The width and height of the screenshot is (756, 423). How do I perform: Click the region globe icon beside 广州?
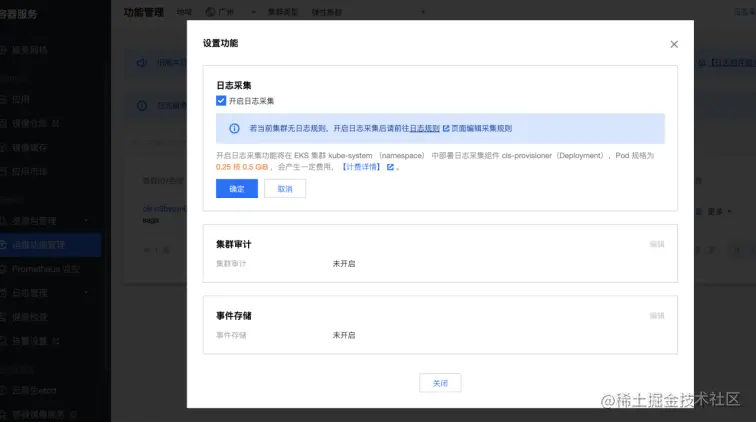210,12
